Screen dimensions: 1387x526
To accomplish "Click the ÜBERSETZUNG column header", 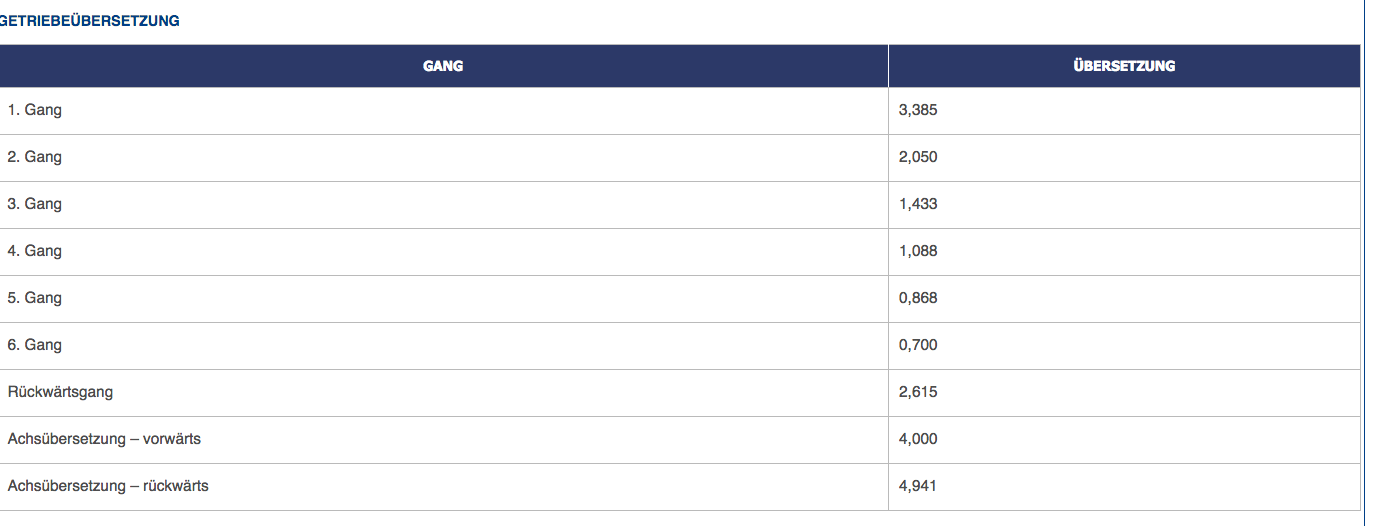I will (x=1124, y=66).
